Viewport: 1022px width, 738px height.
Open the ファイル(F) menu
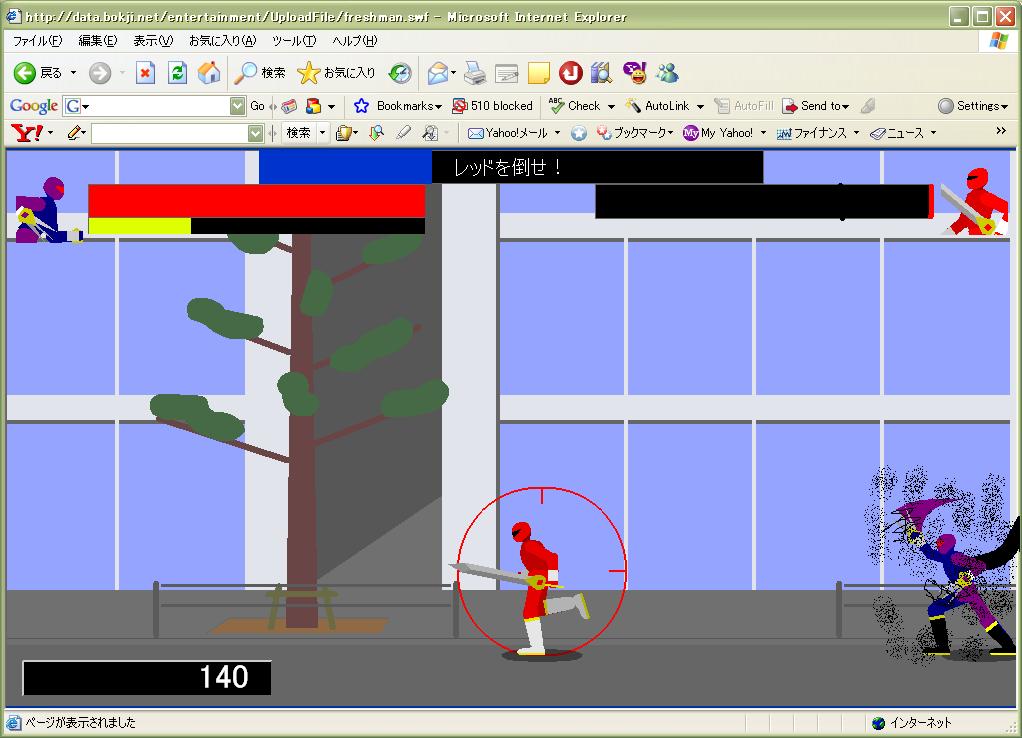click(37, 41)
